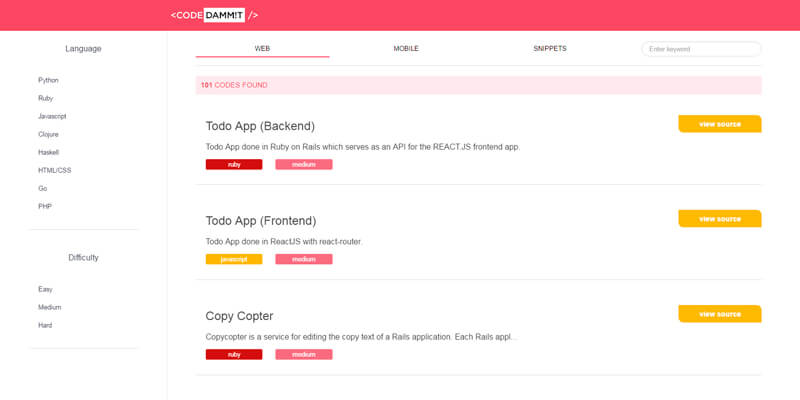
Task: View source of Todo App (Frontend)
Action: (x=719, y=219)
